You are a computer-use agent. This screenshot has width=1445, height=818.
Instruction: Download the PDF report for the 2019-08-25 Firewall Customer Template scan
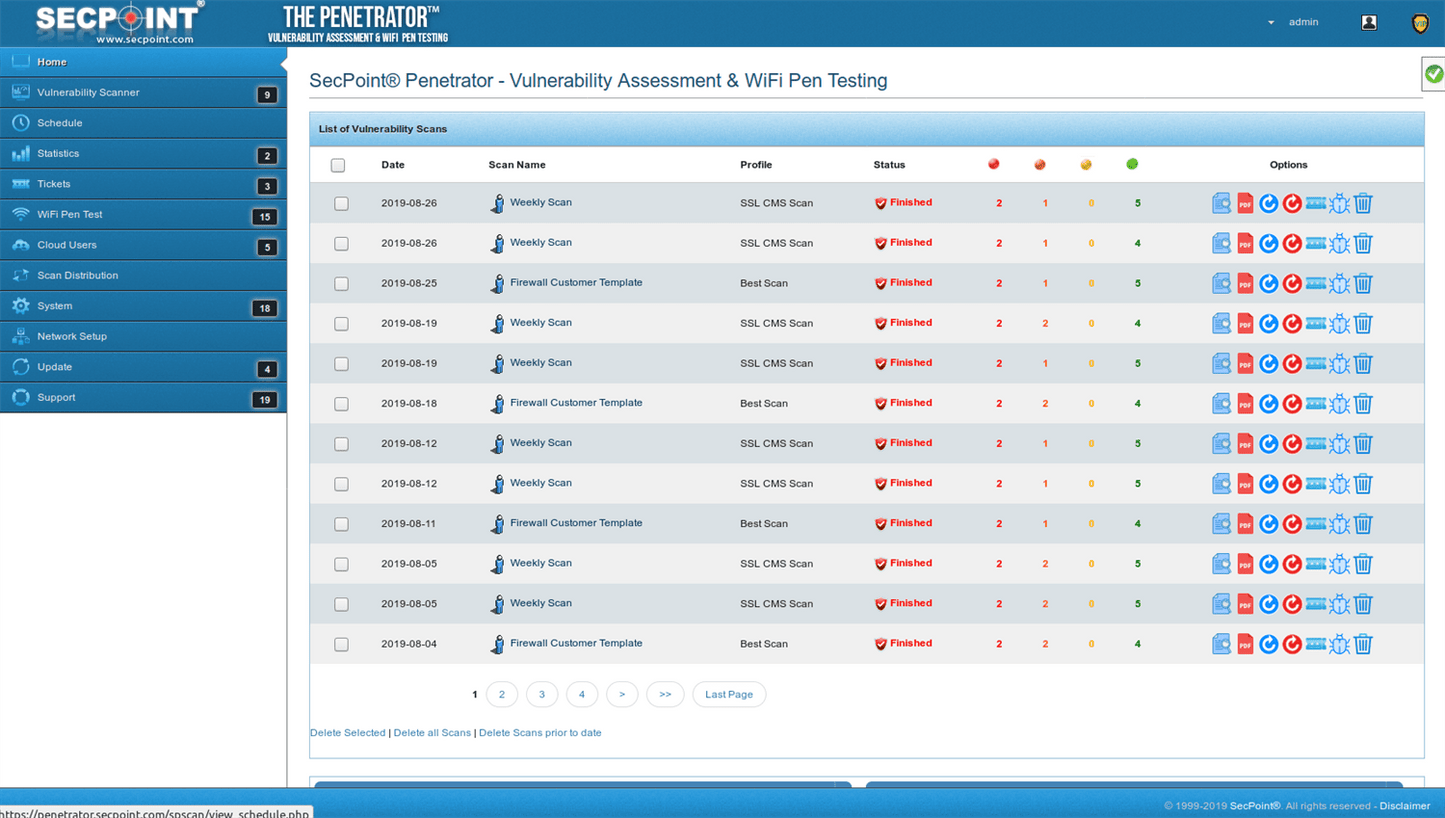[1245, 283]
